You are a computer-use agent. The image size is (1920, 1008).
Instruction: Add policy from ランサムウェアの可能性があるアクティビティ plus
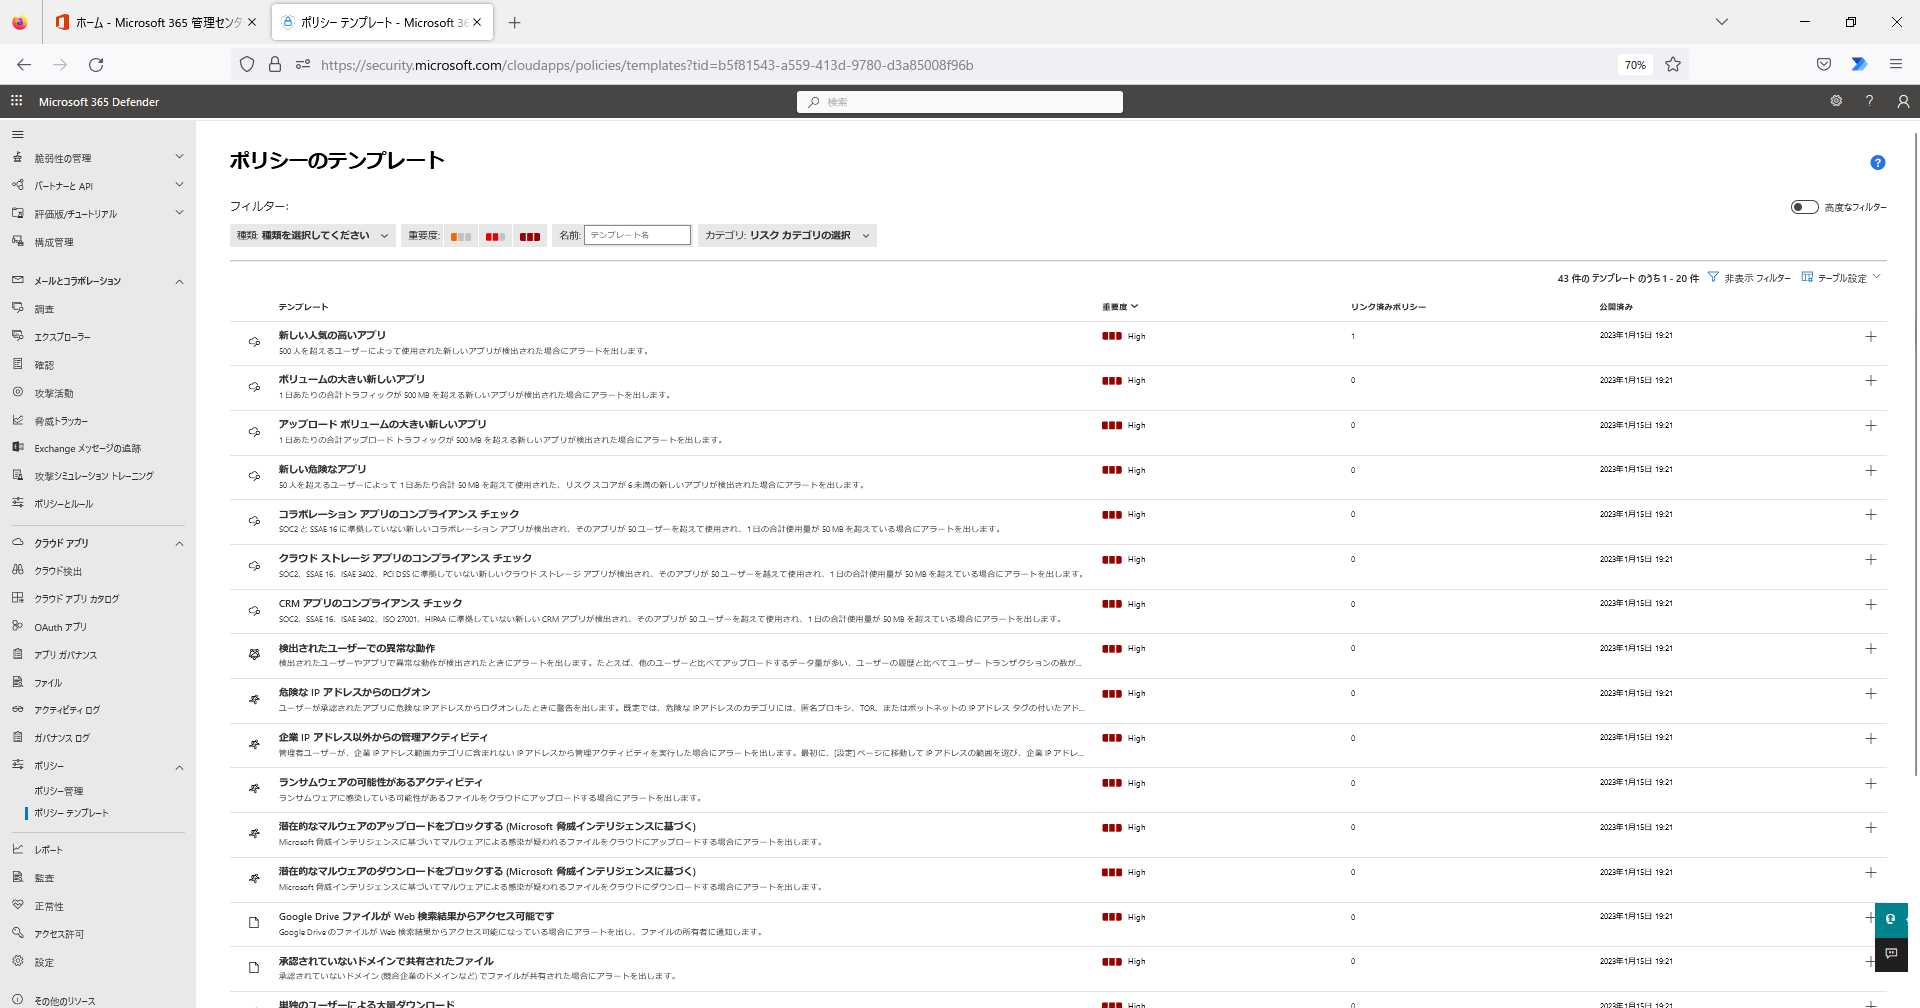(1871, 784)
